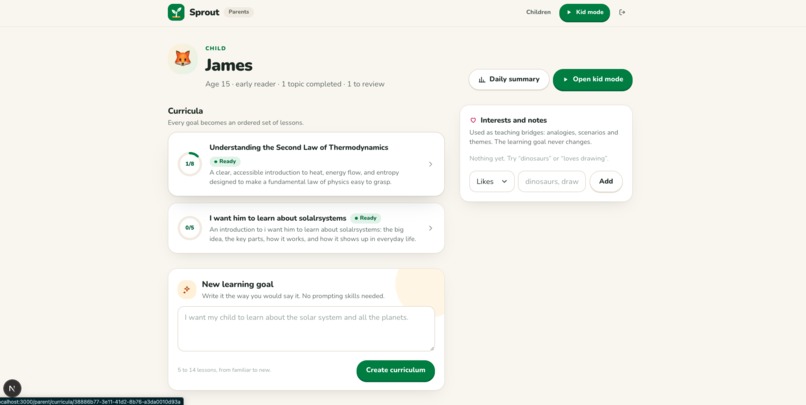Click the Create curriculum button

pos(395,371)
